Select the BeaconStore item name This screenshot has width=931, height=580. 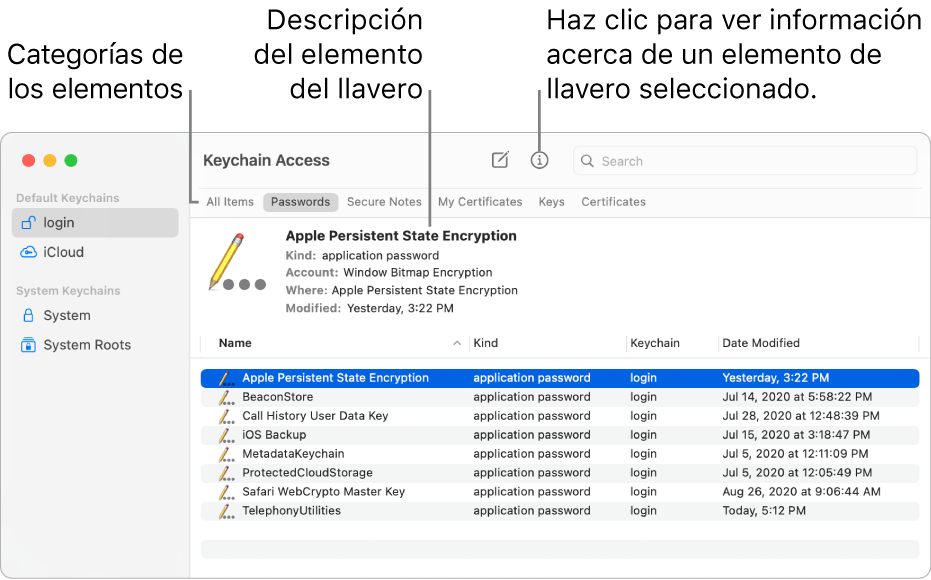pos(278,397)
